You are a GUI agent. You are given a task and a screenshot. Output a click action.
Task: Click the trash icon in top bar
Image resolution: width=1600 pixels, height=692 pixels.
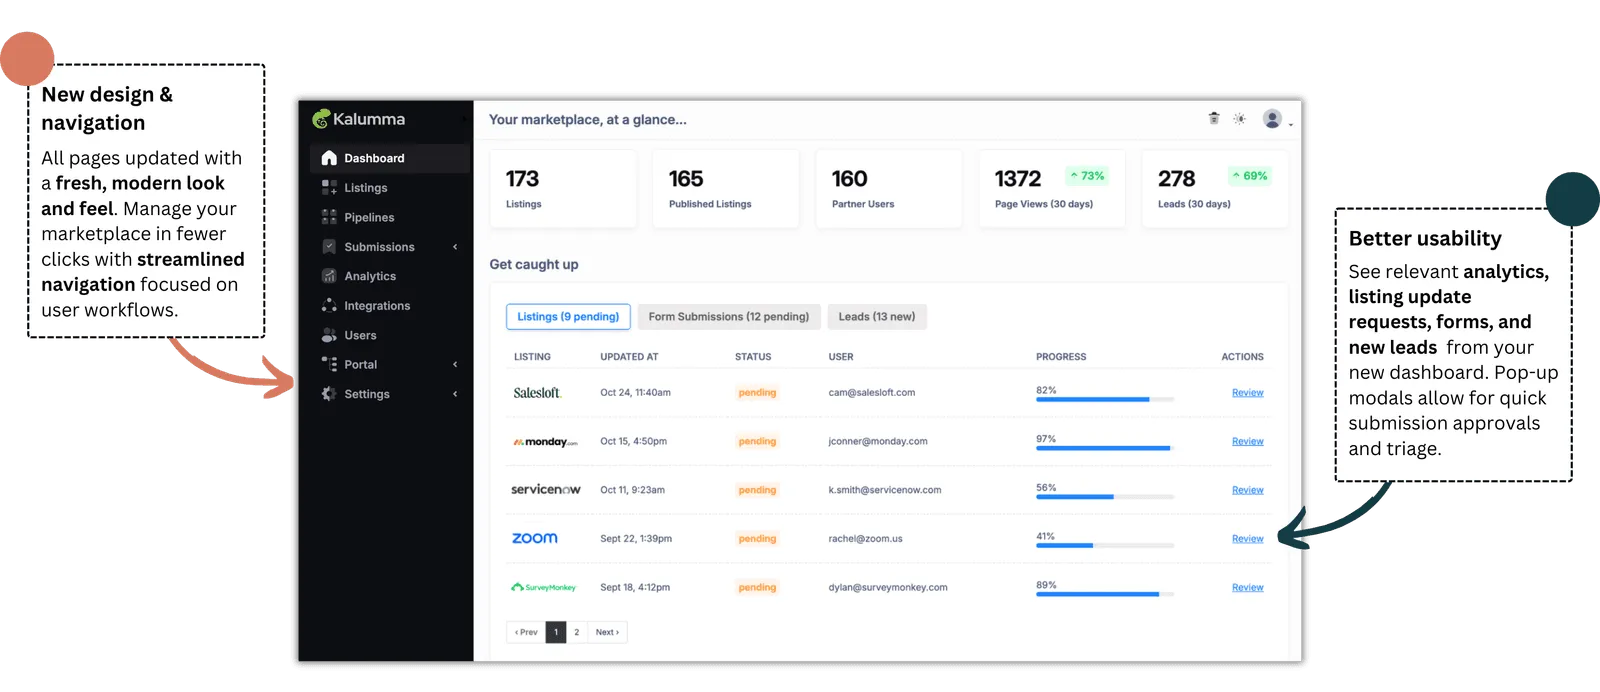(1214, 118)
